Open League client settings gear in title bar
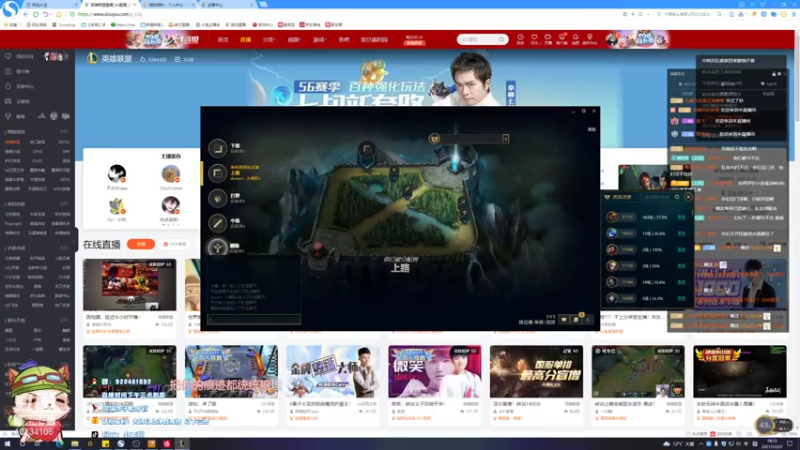This screenshot has width=800, height=450. [x=584, y=111]
